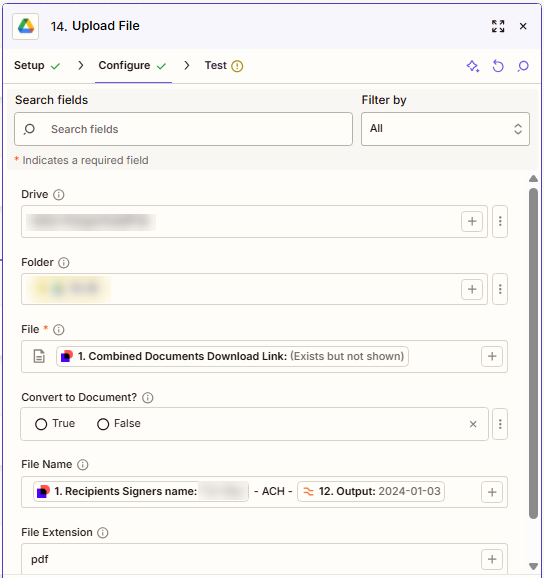The image size is (544, 578).
Task: Click the plus button in Folder field
Action: 472,289
